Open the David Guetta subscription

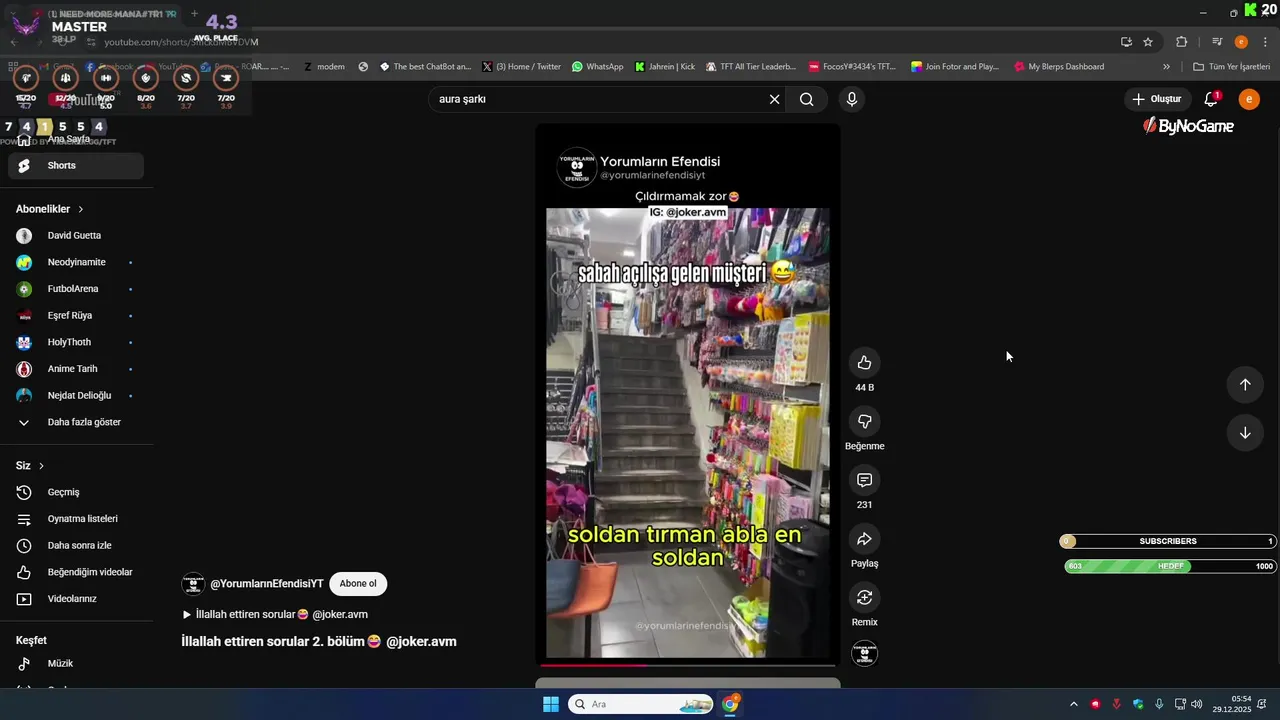(x=76, y=236)
